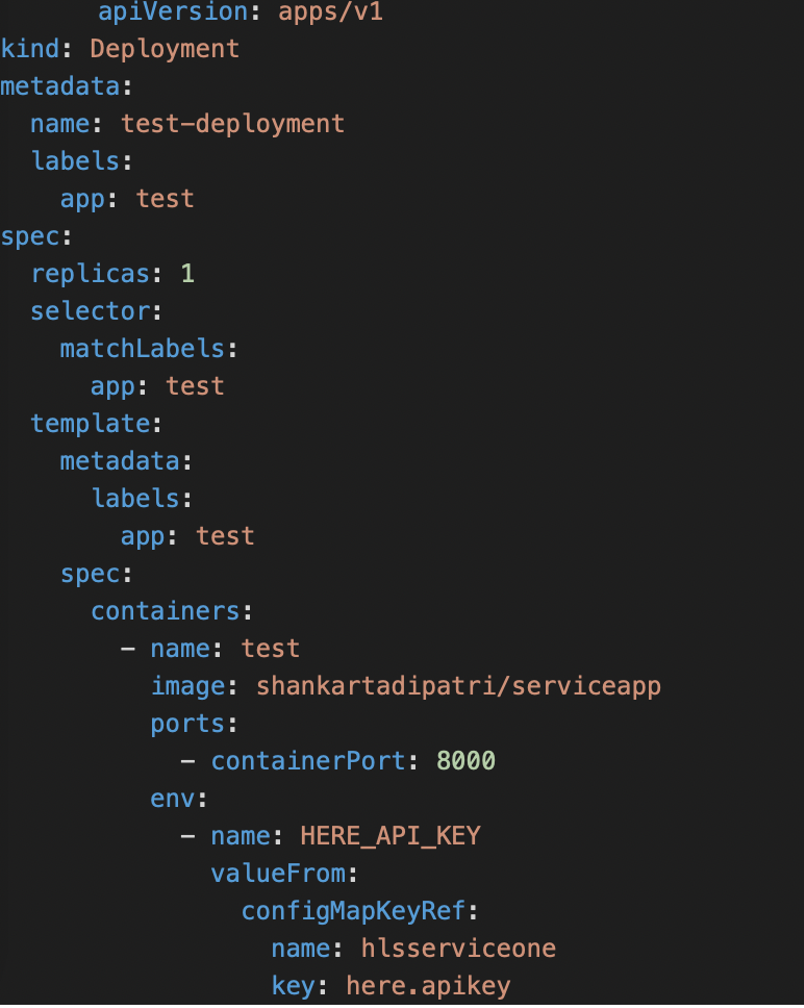
Task: Click the hlsserviceone config map name
Action: tap(458, 948)
